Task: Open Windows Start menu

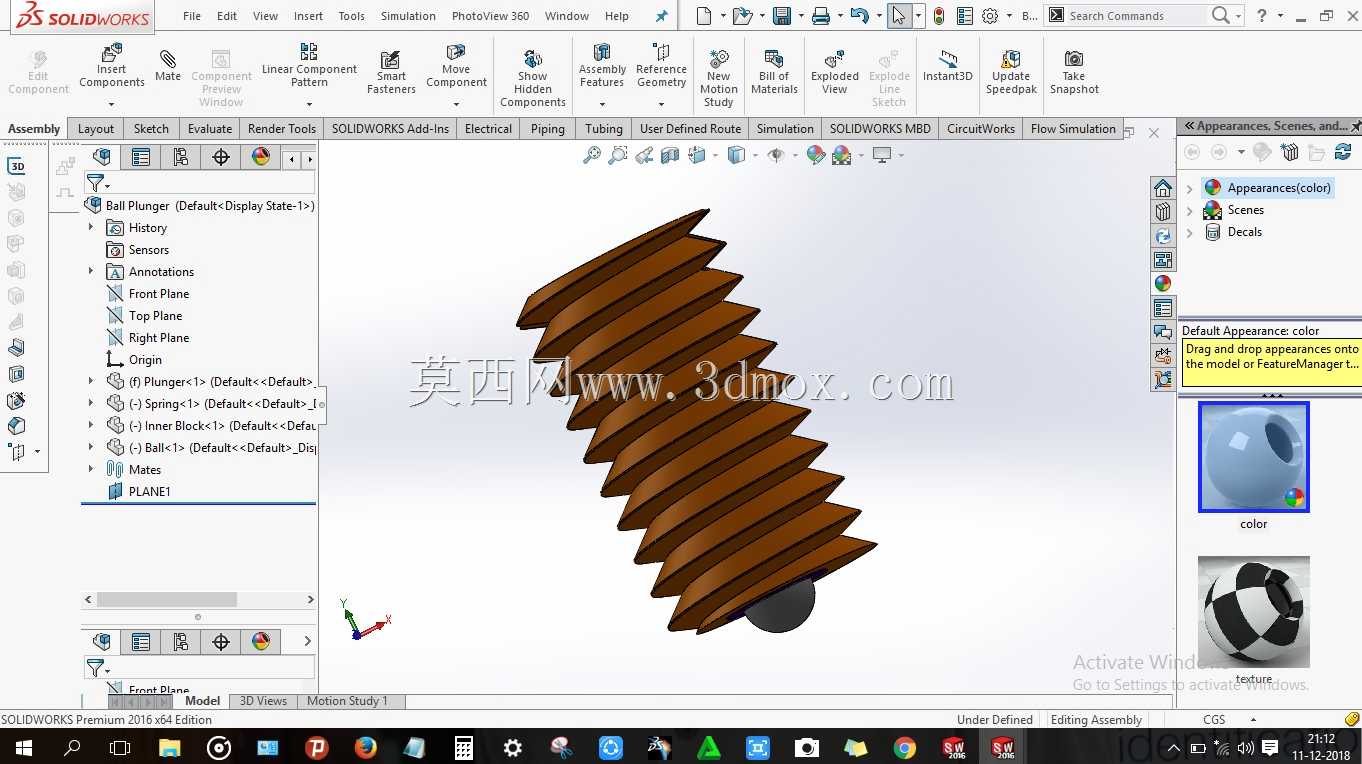Action: 23,747
